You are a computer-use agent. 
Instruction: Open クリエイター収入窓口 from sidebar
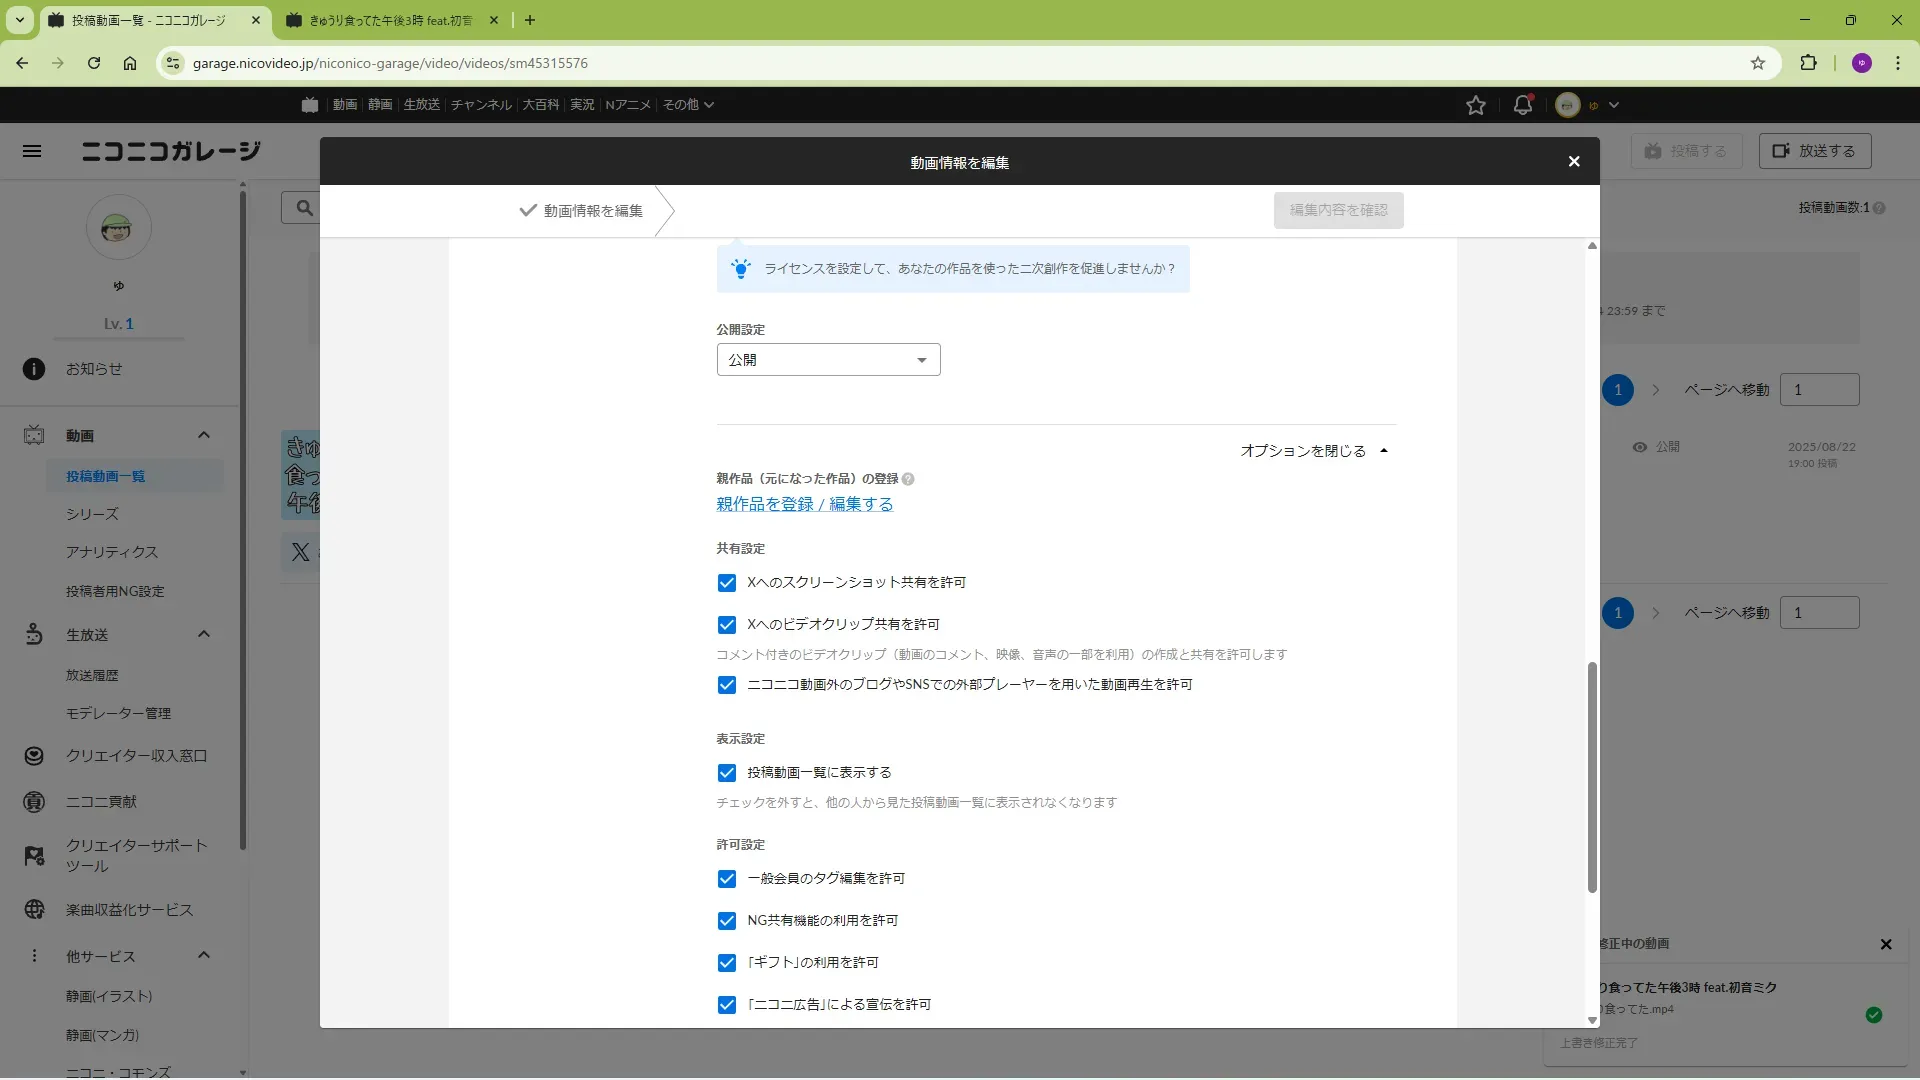click(136, 756)
